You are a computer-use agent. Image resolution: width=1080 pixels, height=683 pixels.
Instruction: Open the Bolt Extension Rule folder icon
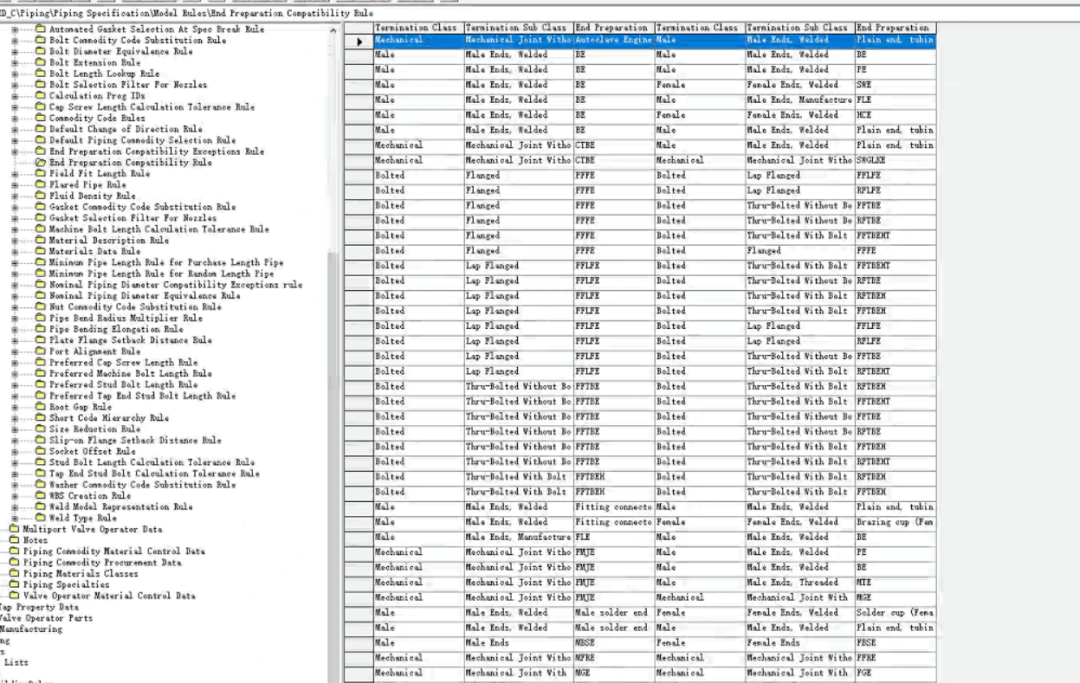click(x=41, y=62)
